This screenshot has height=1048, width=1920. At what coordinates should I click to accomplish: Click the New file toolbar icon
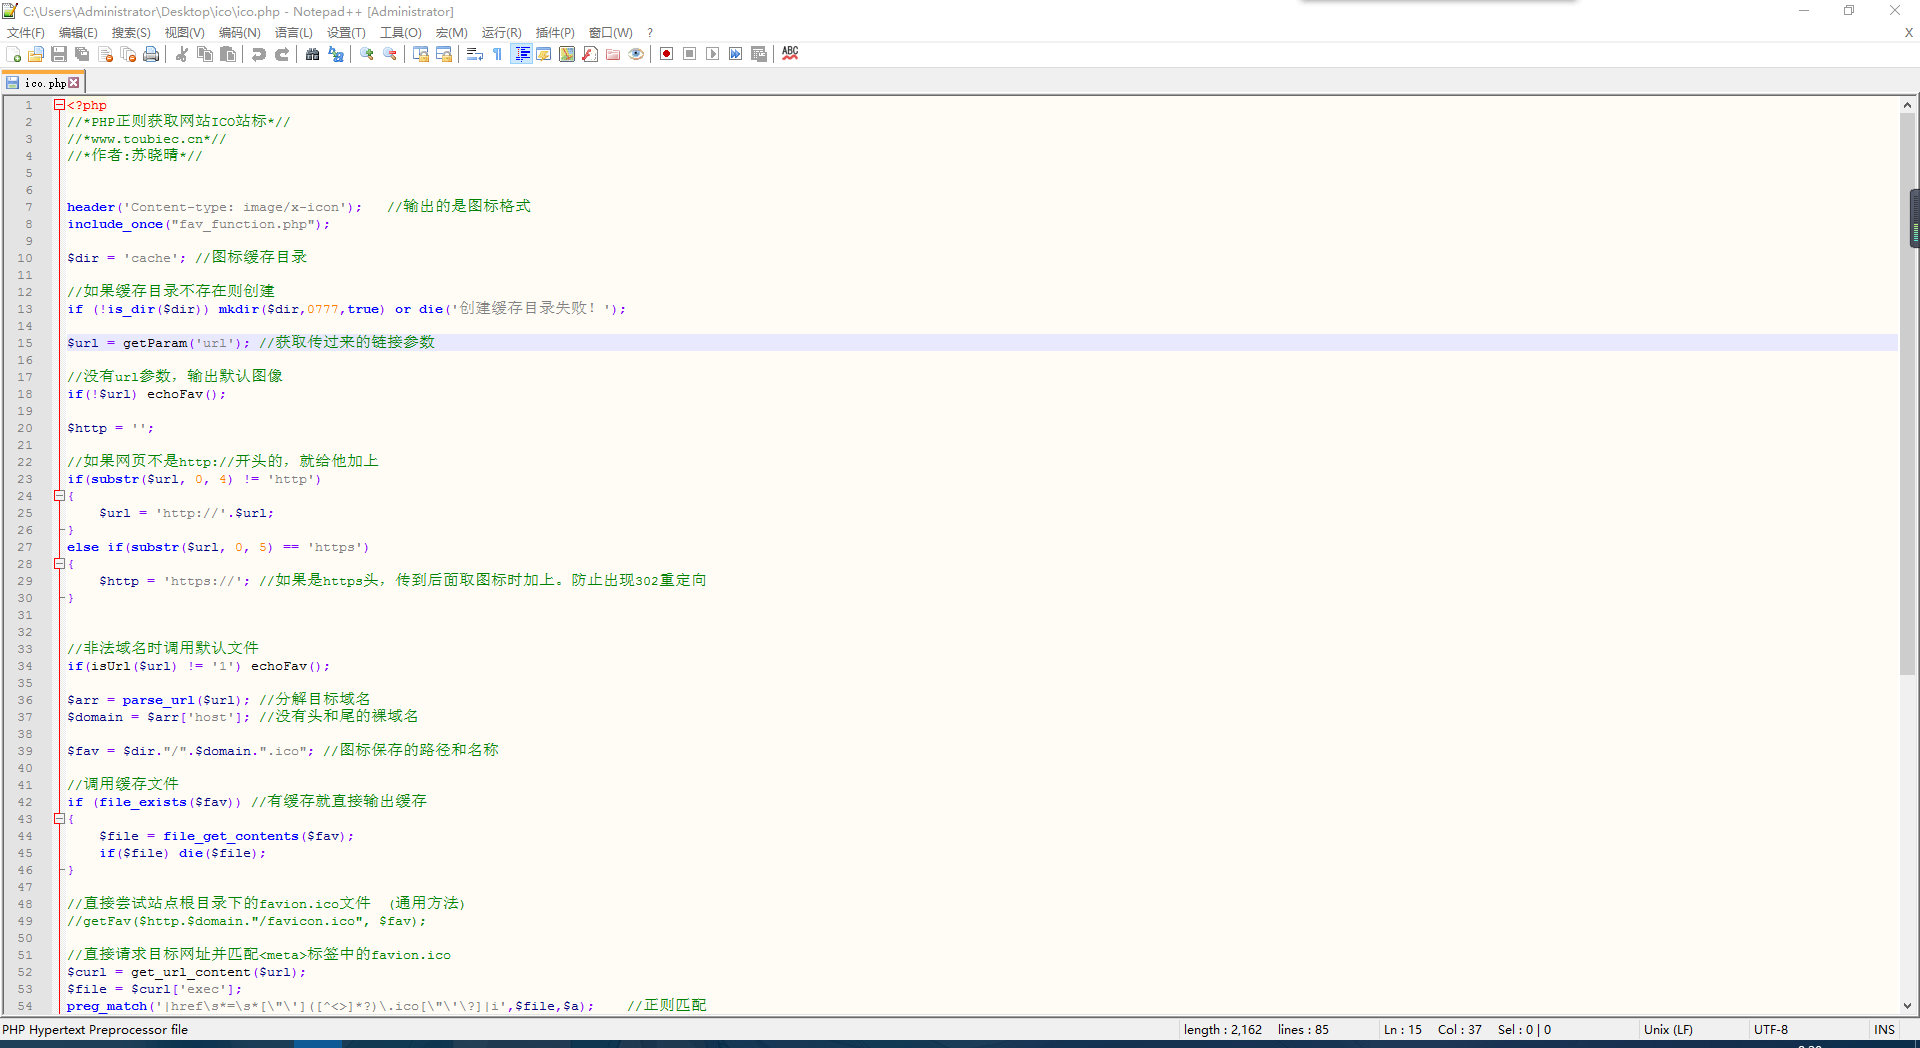pos(14,54)
